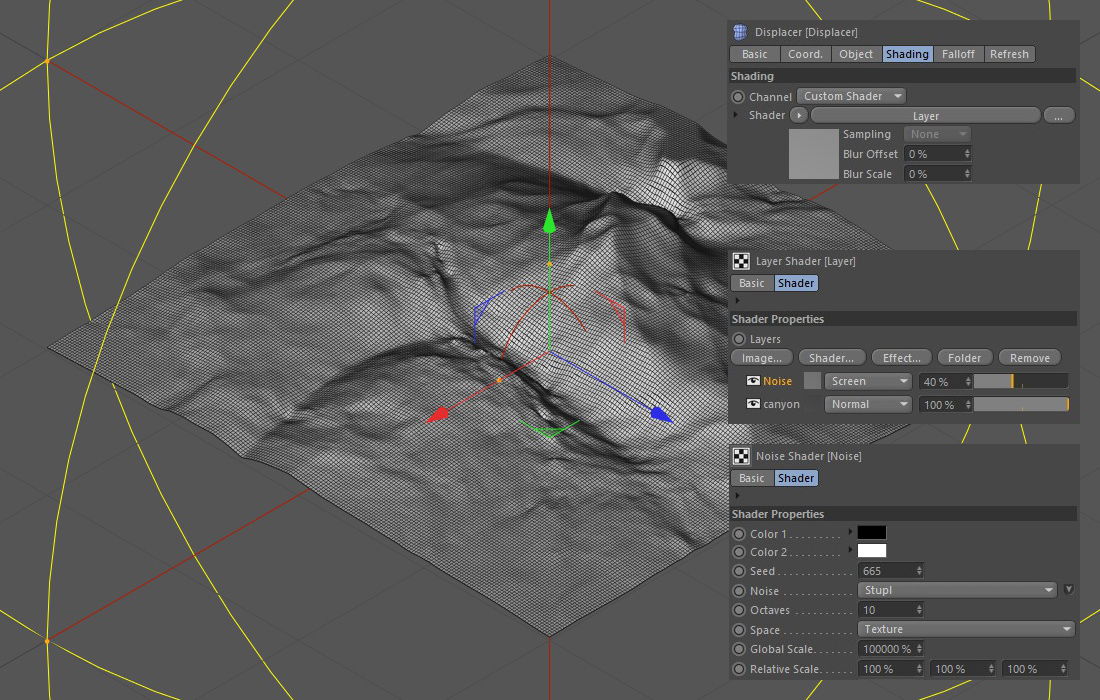The image size is (1100, 700).
Task: Click the Noise layer preview thumbnail
Action: [812, 381]
